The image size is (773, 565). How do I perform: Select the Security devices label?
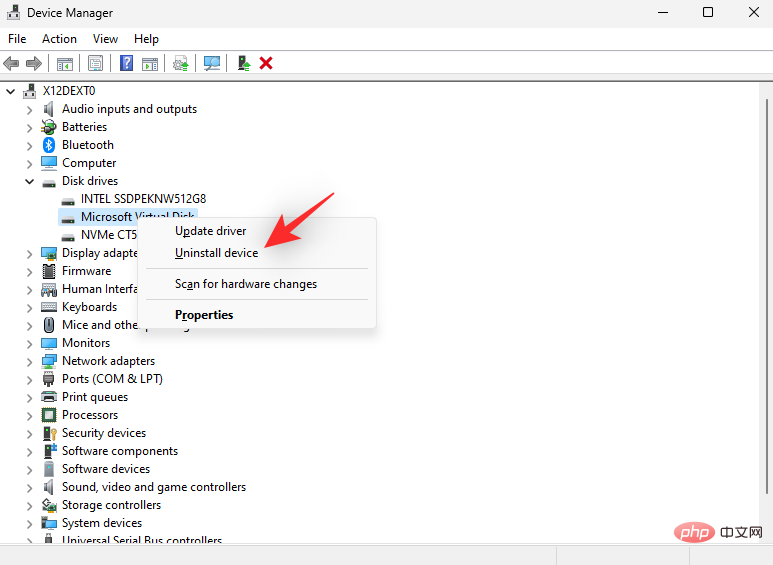pyautogui.click(x=104, y=433)
